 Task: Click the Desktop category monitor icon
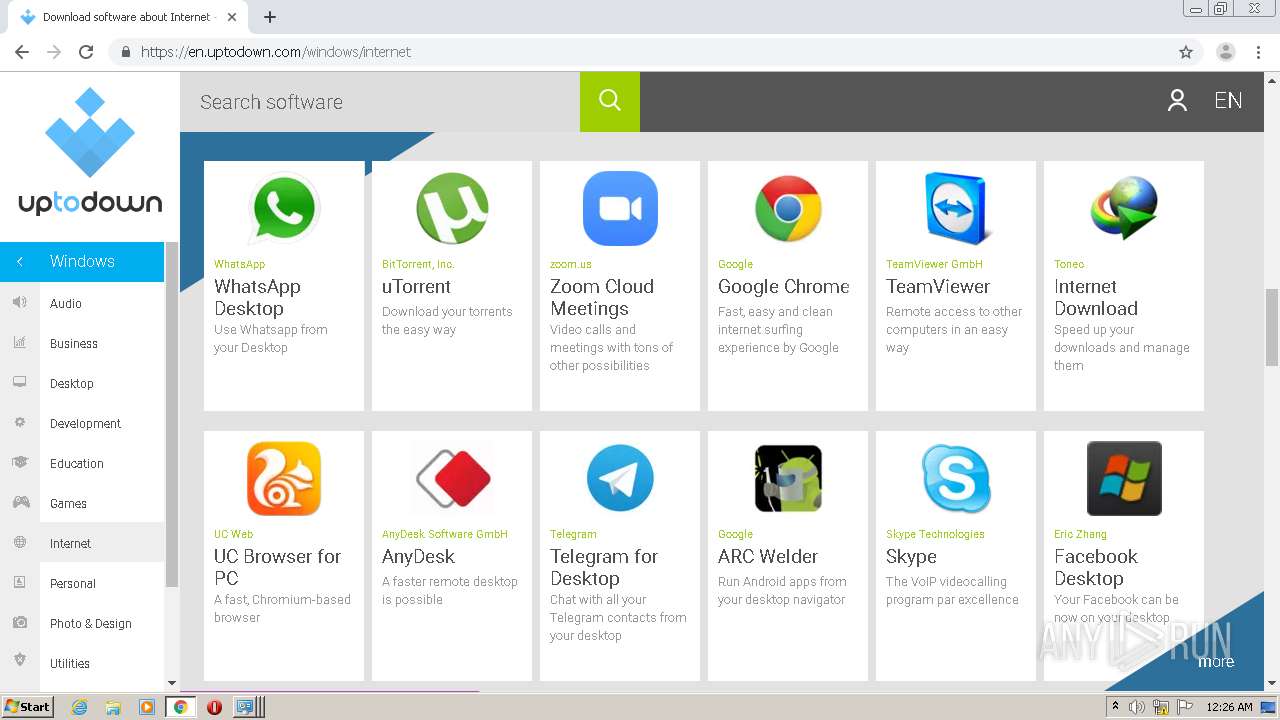click(x=19, y=383)
